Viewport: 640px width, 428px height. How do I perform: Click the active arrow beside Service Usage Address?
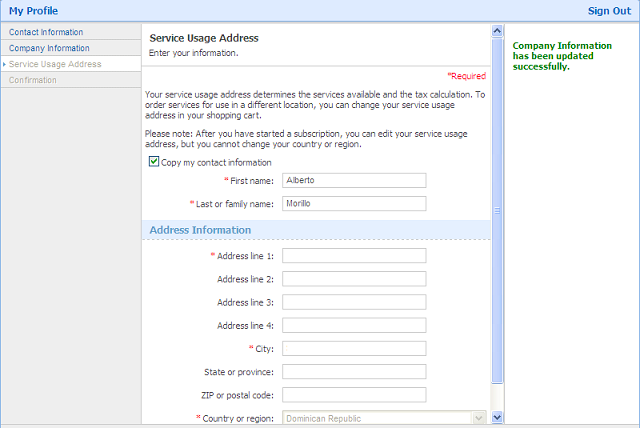click(4, 64)
